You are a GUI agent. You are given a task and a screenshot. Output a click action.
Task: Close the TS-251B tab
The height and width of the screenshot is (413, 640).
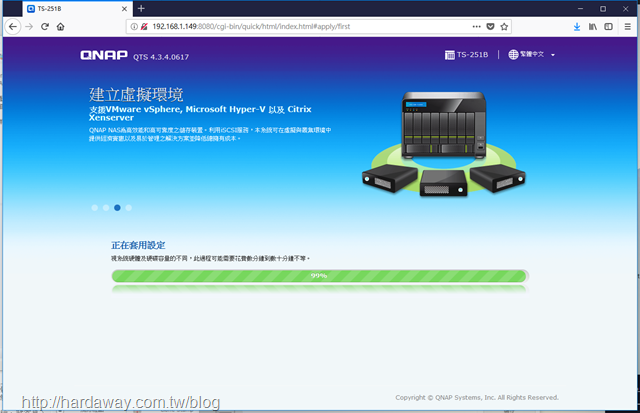click(x=124, y=9)
